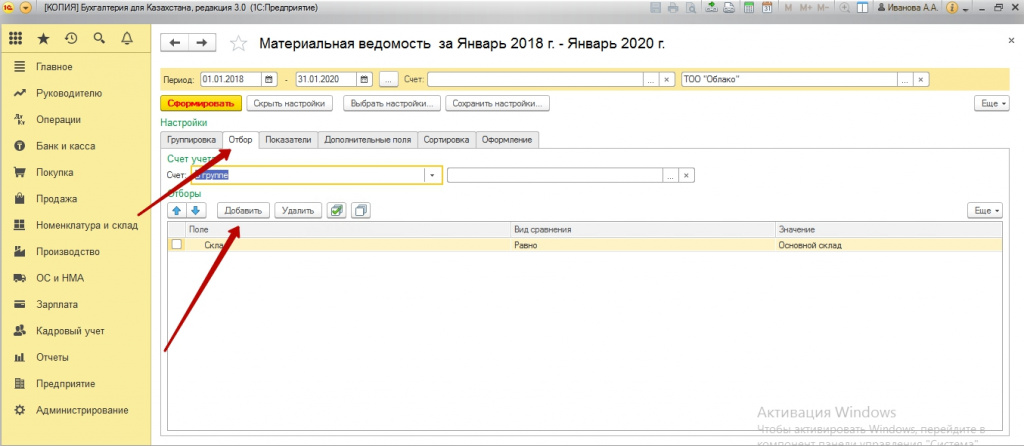This screenshot has width=1024, height=446.
Task: Open print preview icon in title bar
Action: pos(690,8)
